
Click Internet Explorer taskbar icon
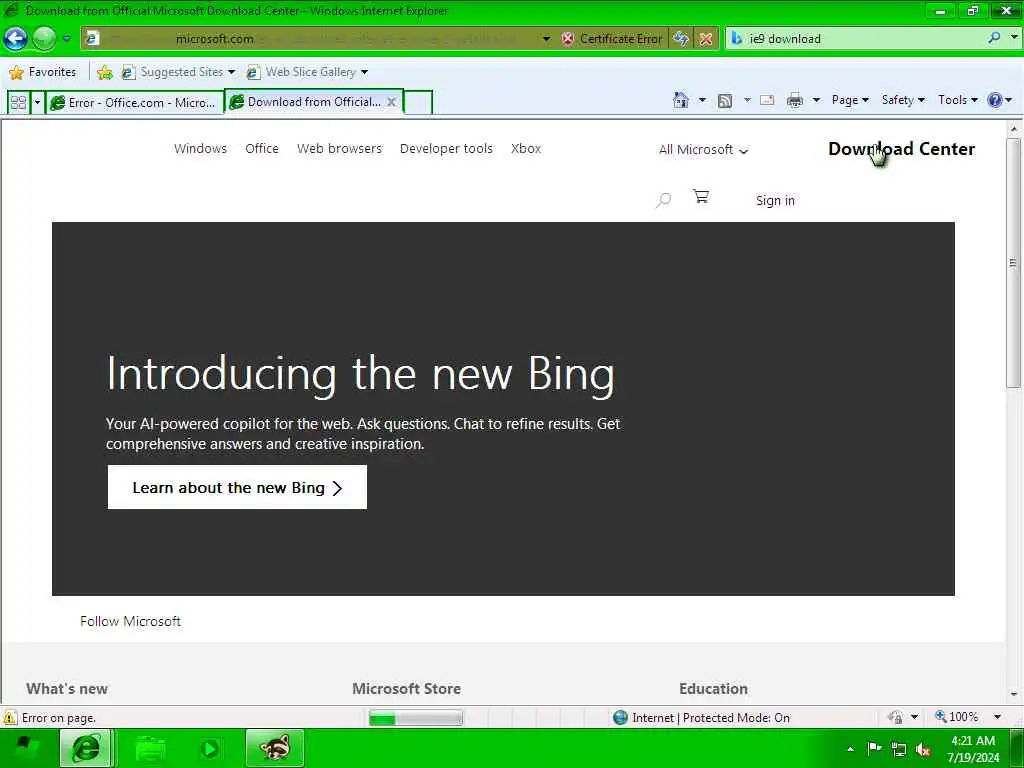point(86,748)
